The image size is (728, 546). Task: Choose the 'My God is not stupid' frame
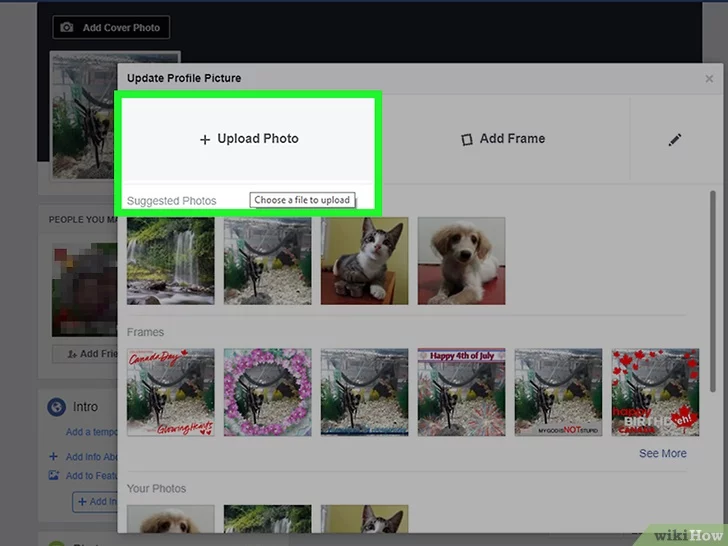coord(558,392)
